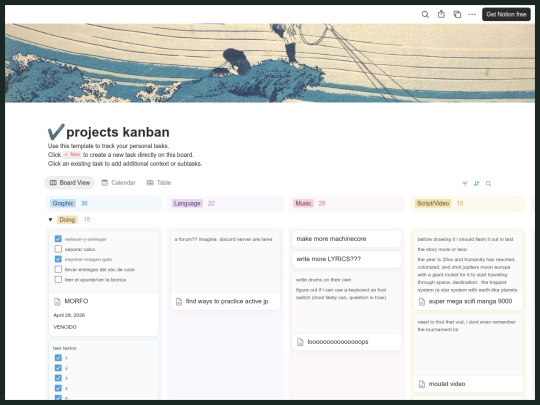Click the 'projects kanban' page title

(x=118, y=132)
